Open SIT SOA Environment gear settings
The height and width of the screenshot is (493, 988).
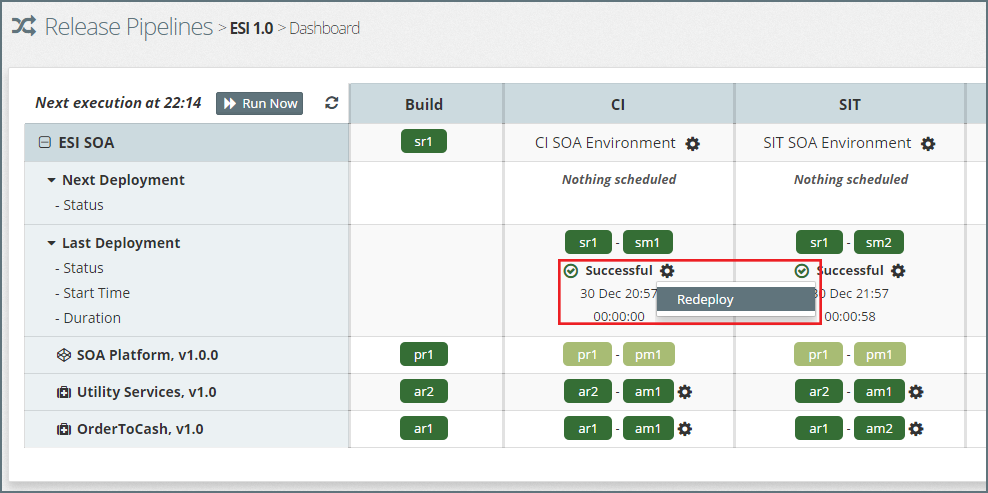(928, 144)
